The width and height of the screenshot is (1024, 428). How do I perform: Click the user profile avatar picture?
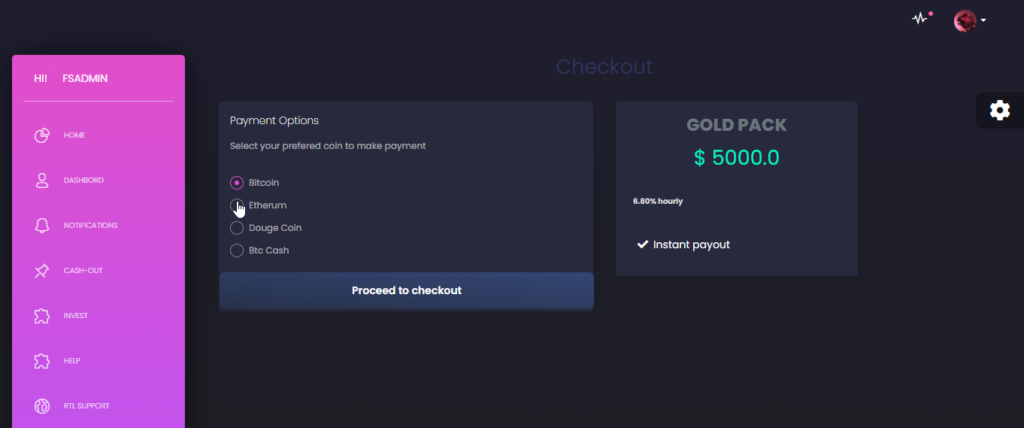coord(965,21)
